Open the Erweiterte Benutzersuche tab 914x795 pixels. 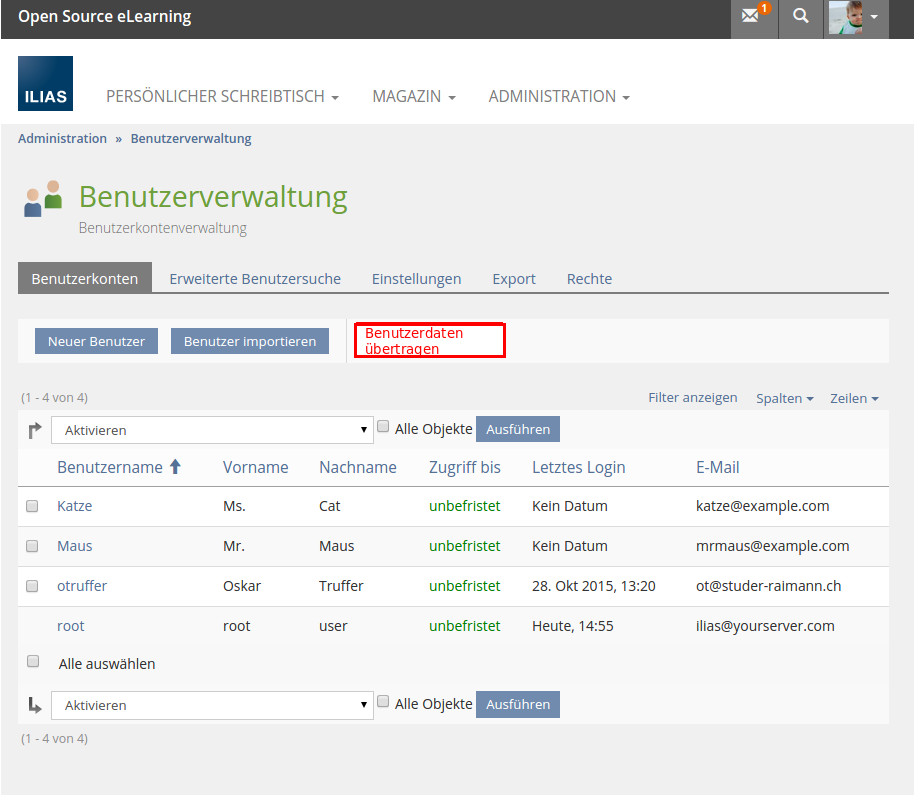pyautogui.click(x=255, y=279)
